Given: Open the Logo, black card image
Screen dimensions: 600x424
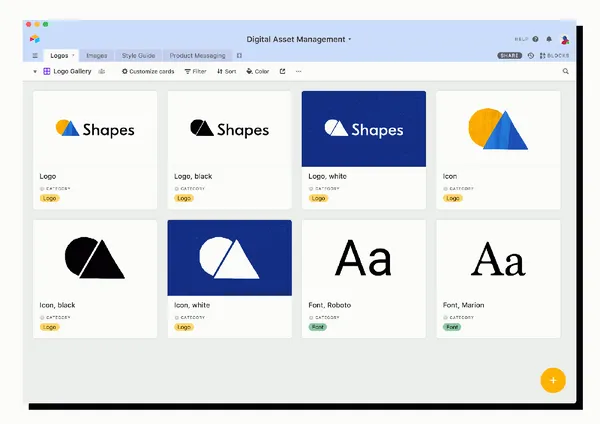Looking at the screenshot, I should click(x=230, y=129).
